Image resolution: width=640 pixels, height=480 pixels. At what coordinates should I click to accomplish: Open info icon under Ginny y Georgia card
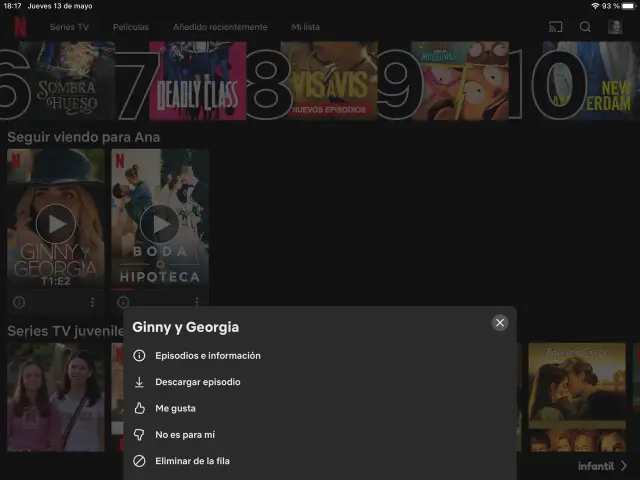pos(19,302)
